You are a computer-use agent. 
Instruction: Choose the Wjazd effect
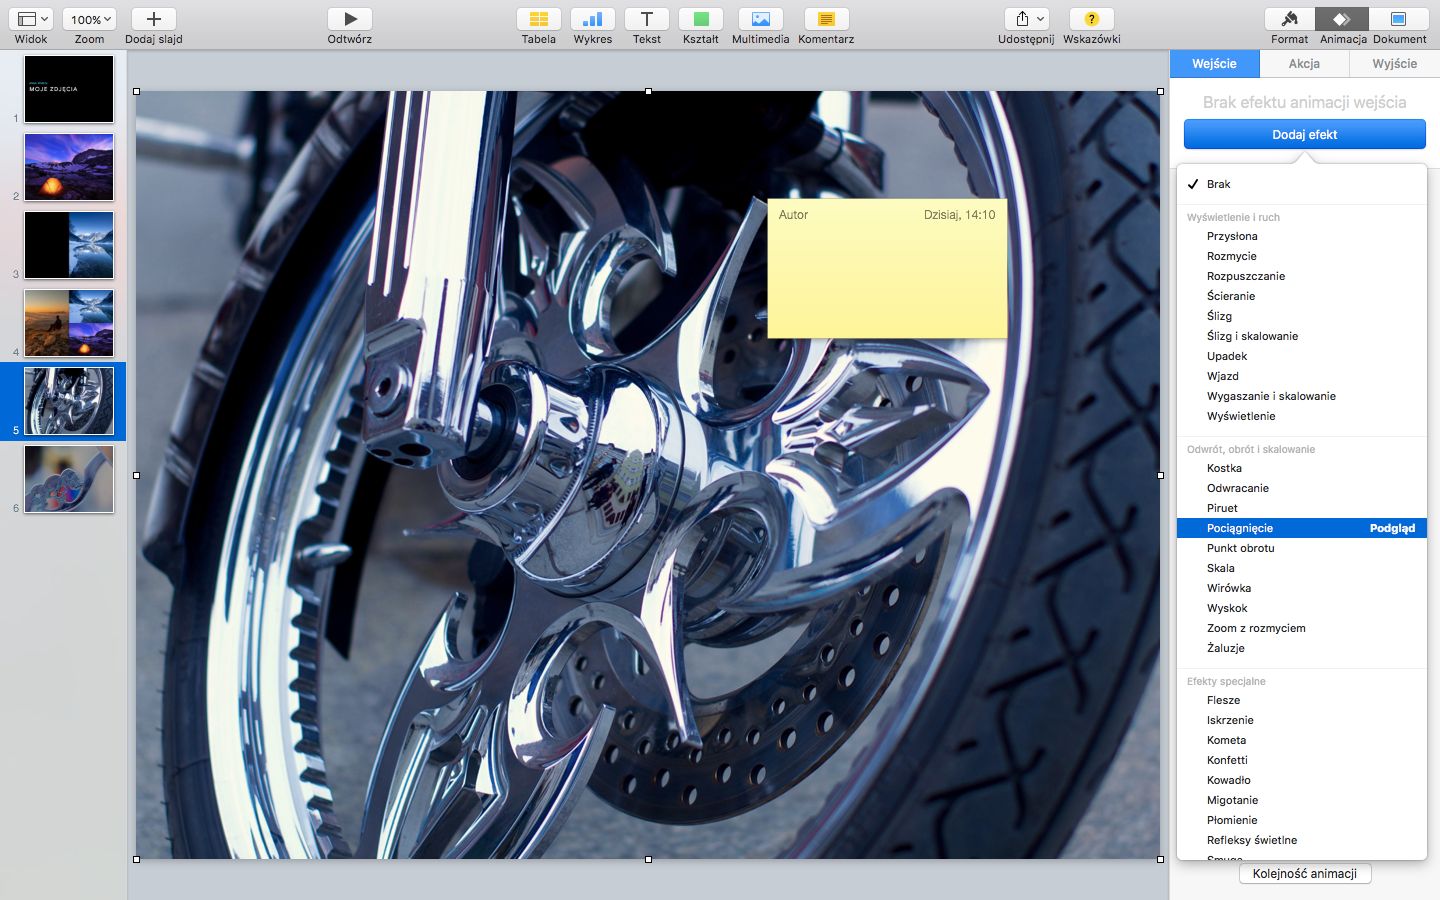1302,376
